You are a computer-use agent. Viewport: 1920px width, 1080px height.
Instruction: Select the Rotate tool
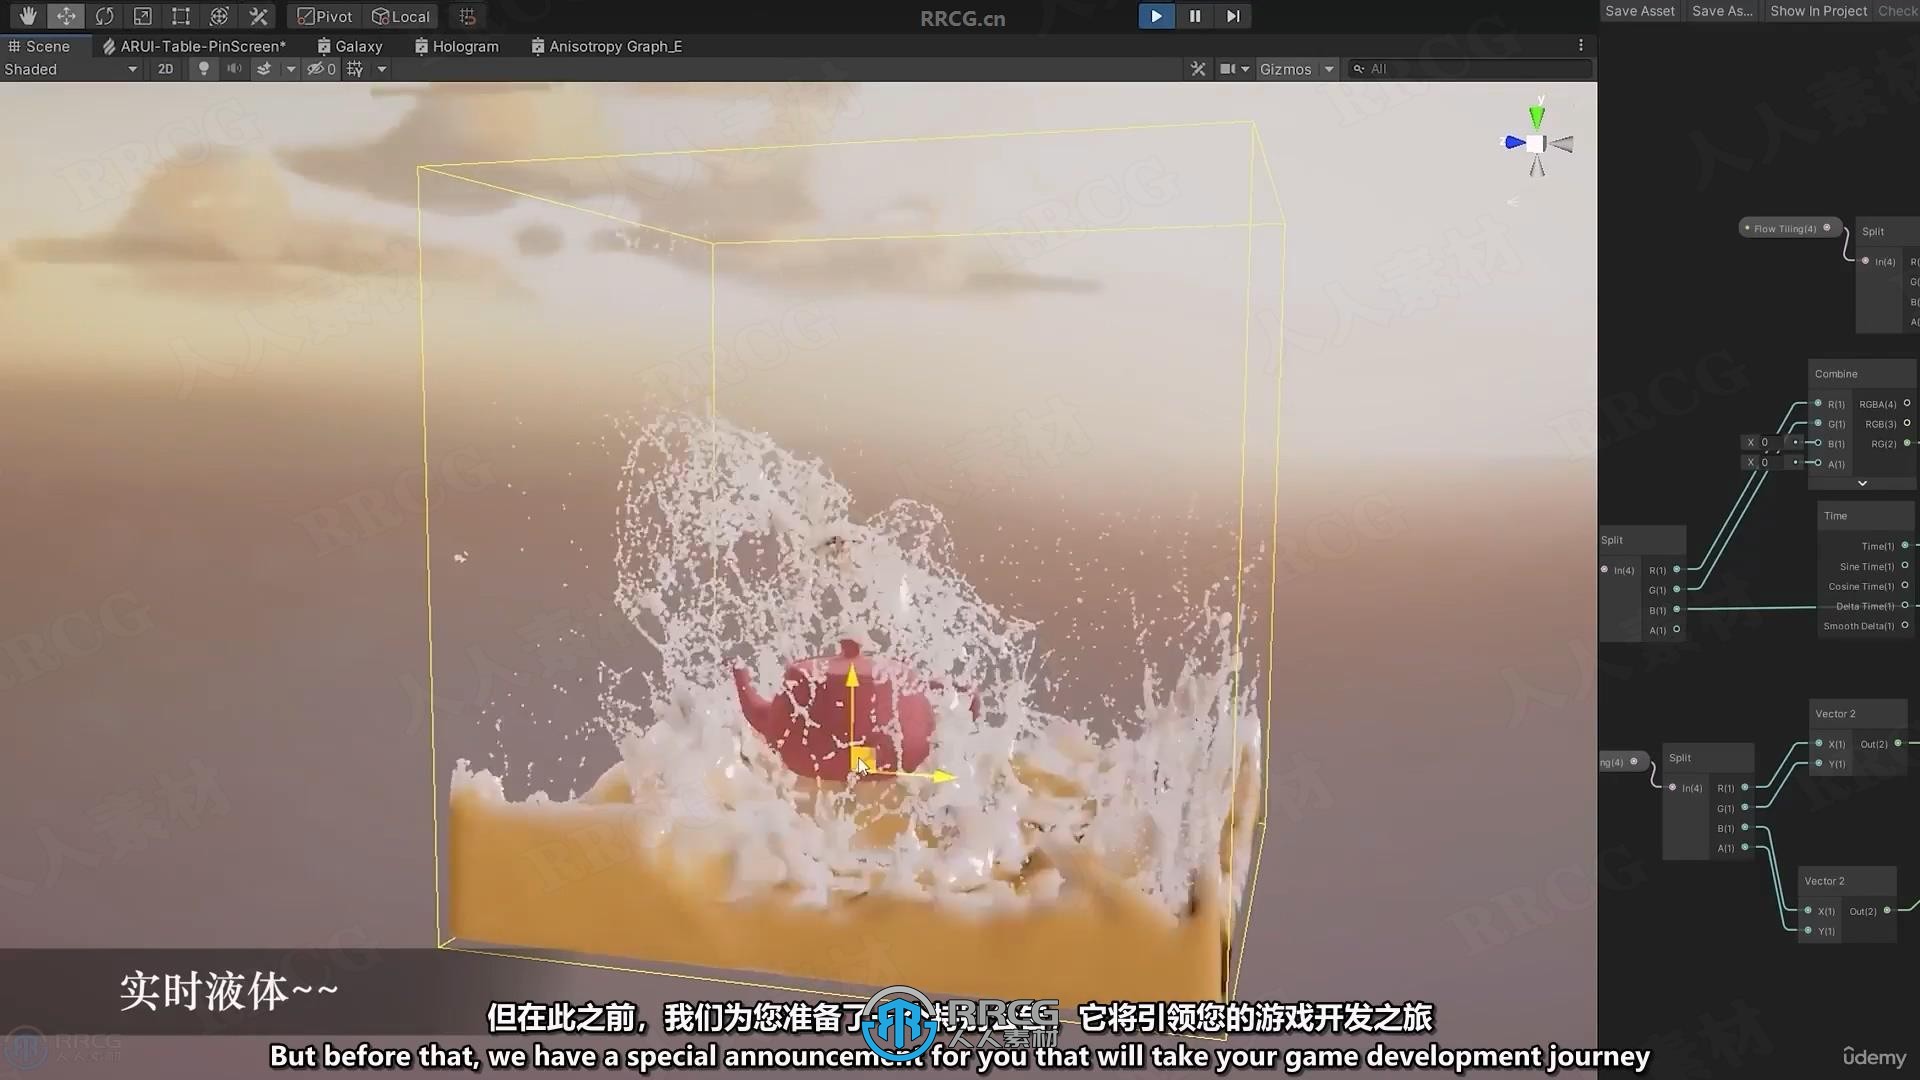coord(104,16)
